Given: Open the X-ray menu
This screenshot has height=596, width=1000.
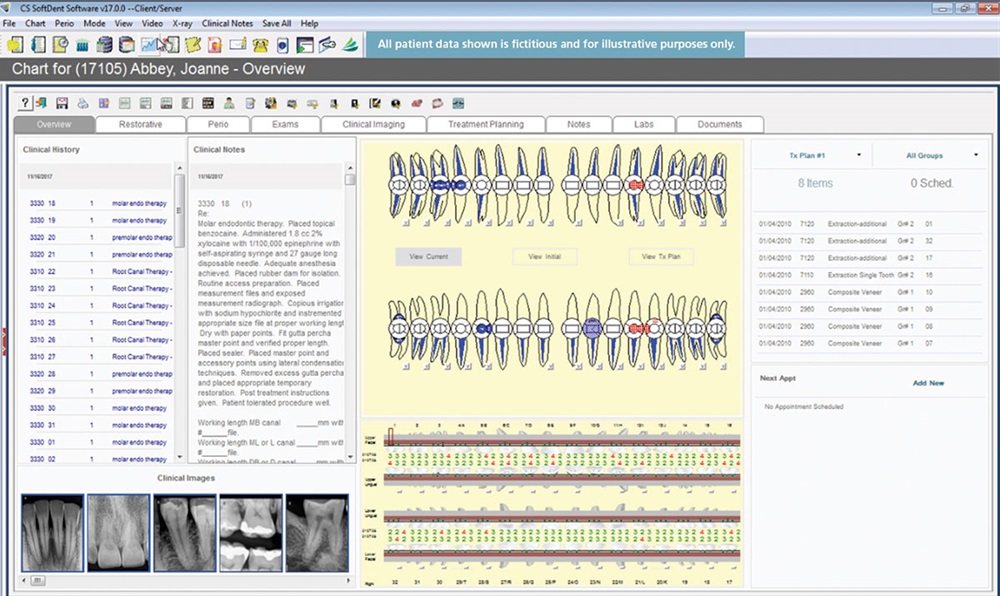Looking at the screenshot, I should [x=182, y=24].
